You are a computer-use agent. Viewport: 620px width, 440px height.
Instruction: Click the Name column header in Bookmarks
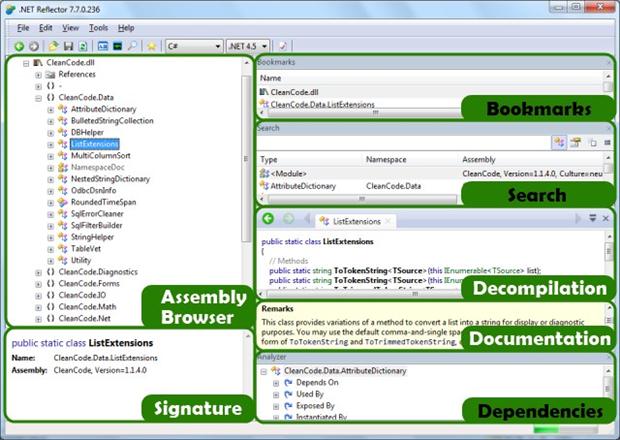pyautogui.click(x=430, y=78)
